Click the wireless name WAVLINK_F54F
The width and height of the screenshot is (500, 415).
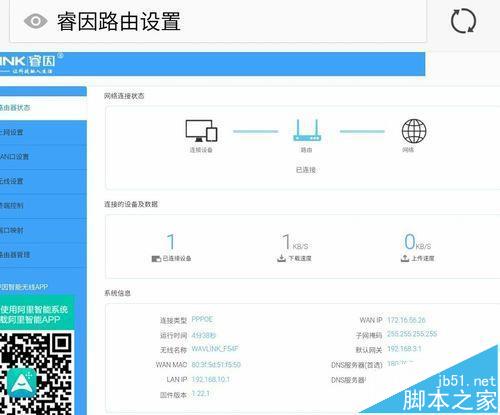215,349
